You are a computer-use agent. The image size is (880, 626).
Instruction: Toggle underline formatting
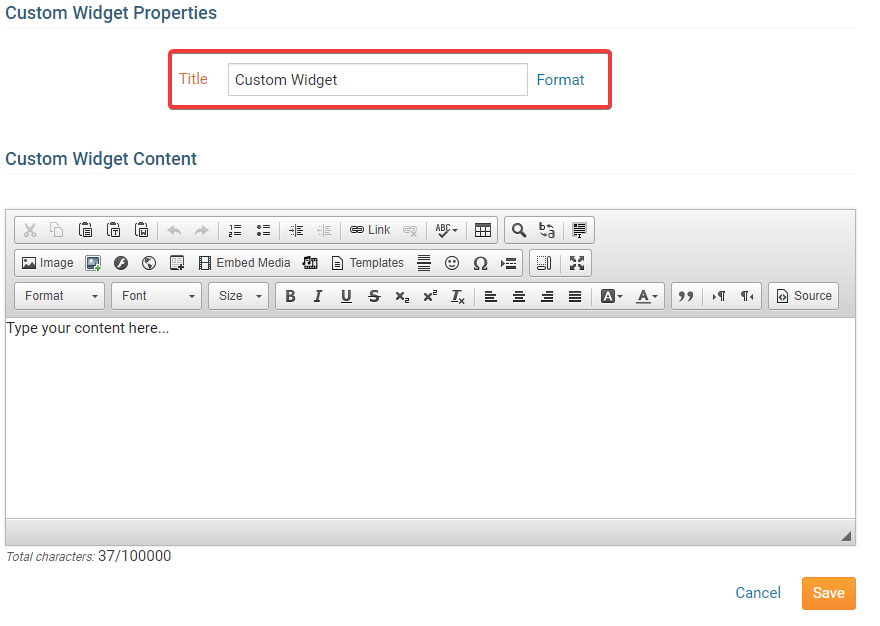point(346,296)
